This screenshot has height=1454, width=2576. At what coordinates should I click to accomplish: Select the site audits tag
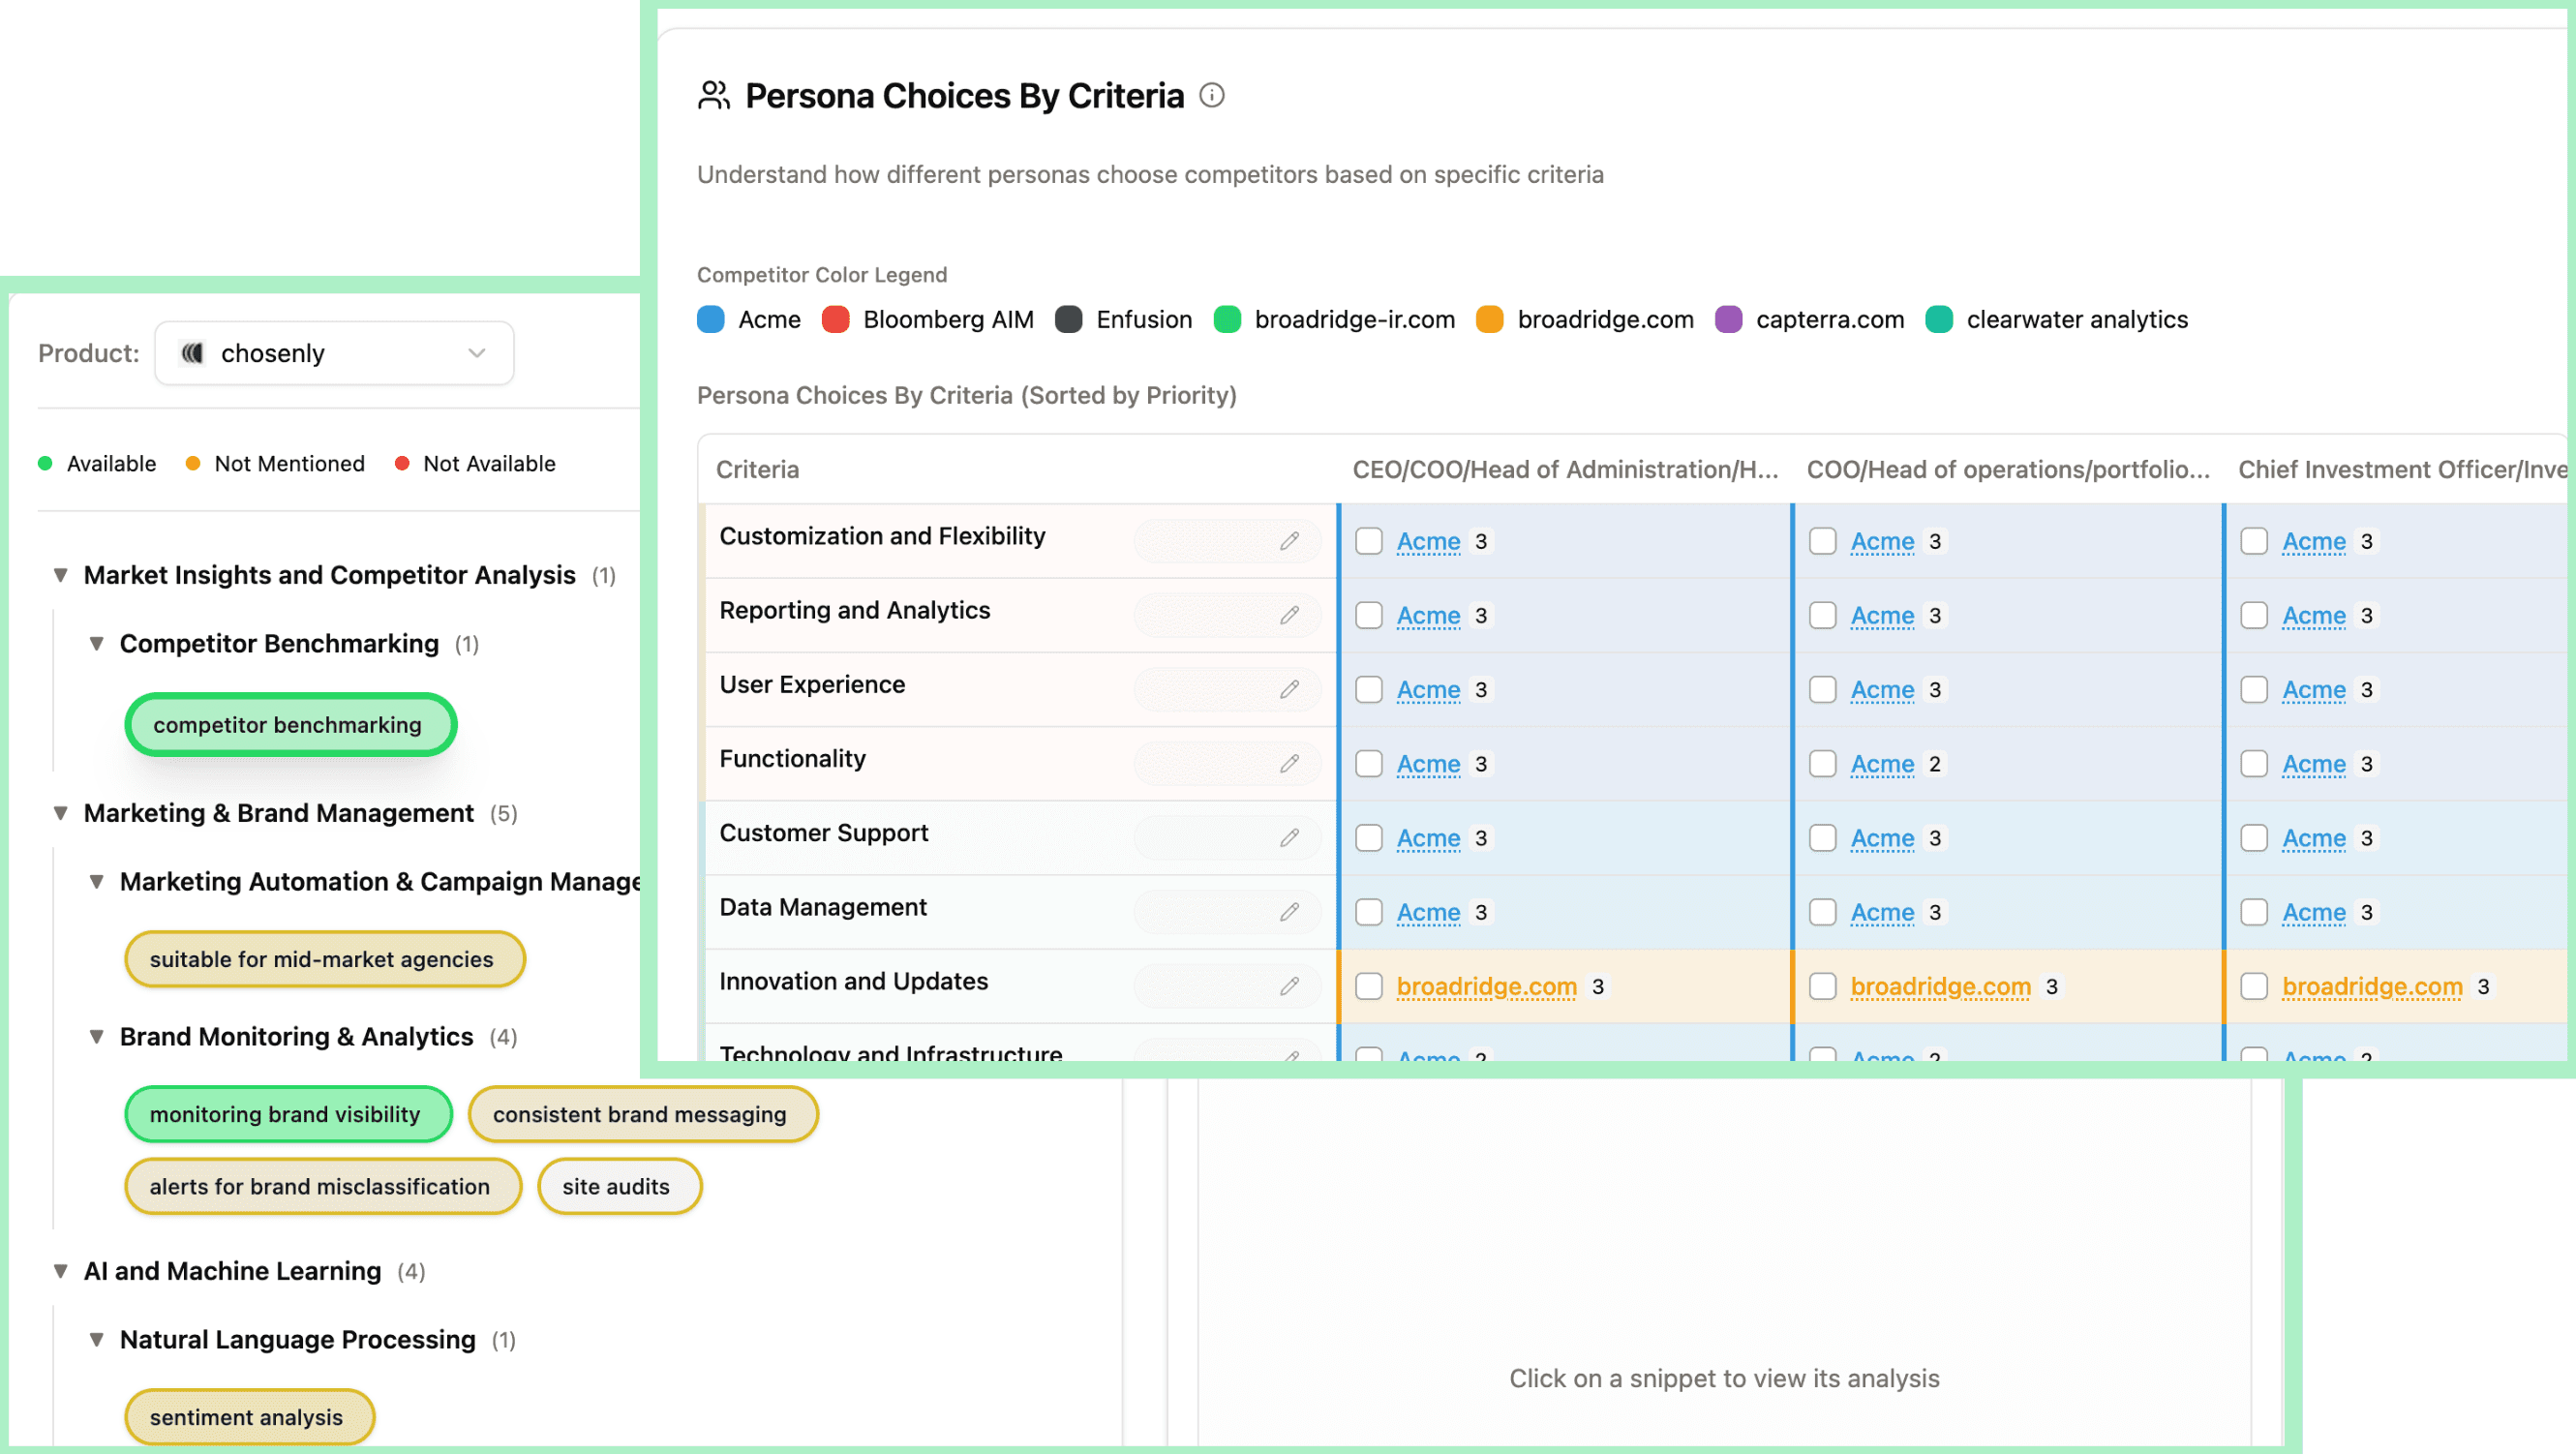(618, 1186)
